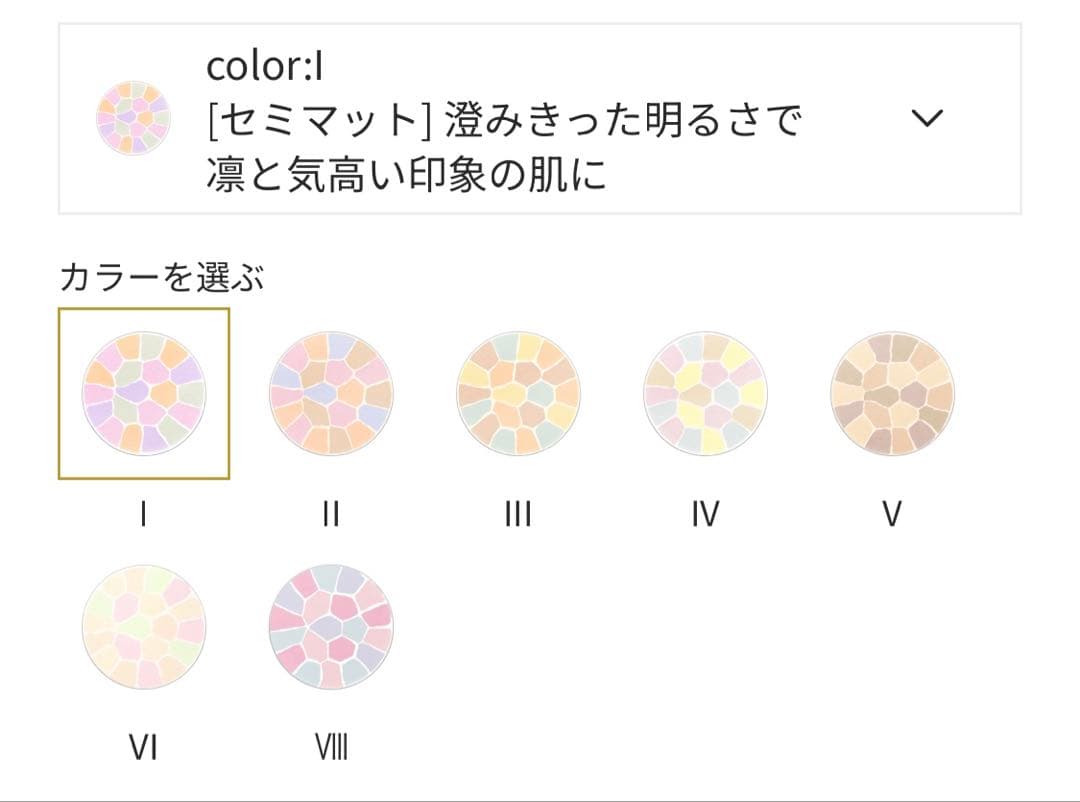Select the color II mosaic swatch
1080x802 pixels.
[333, 393]
